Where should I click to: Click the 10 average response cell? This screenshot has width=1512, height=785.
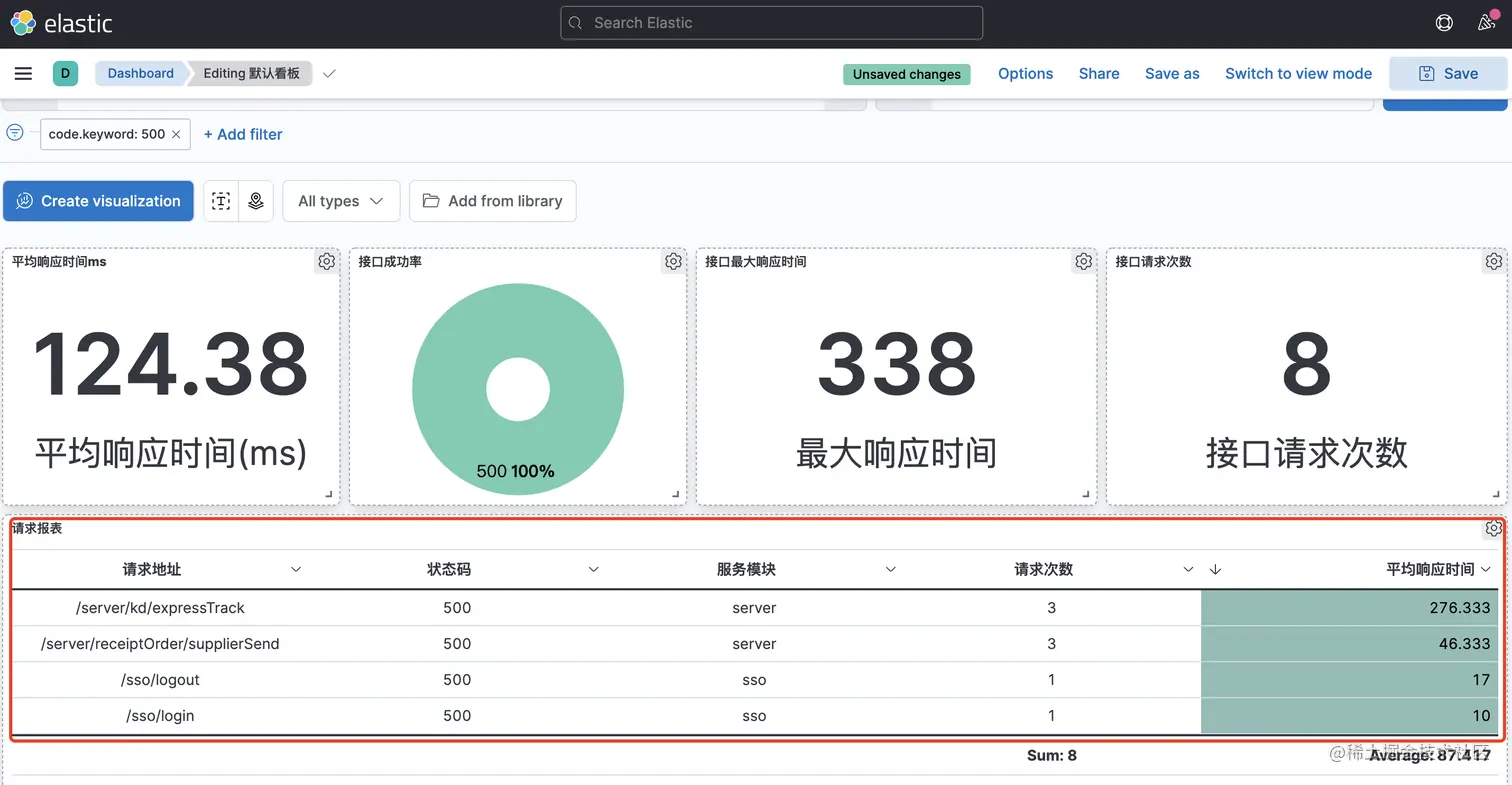(x=1349, y=716)
